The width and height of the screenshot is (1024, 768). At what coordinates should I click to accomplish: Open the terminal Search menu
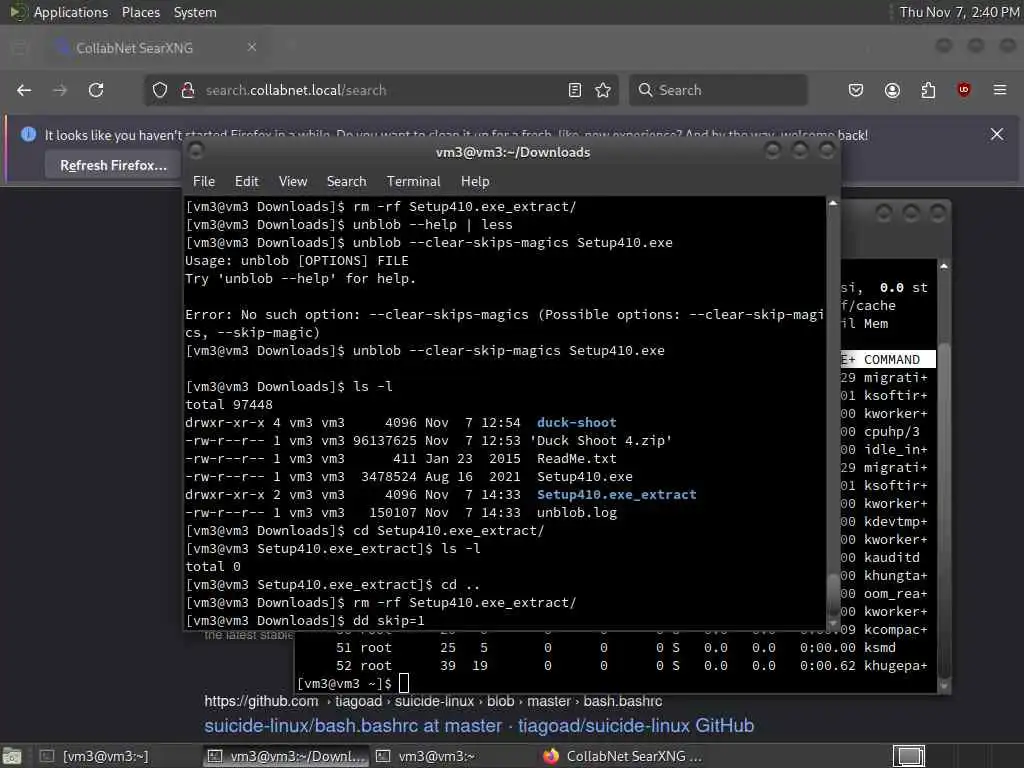[346, 182]
